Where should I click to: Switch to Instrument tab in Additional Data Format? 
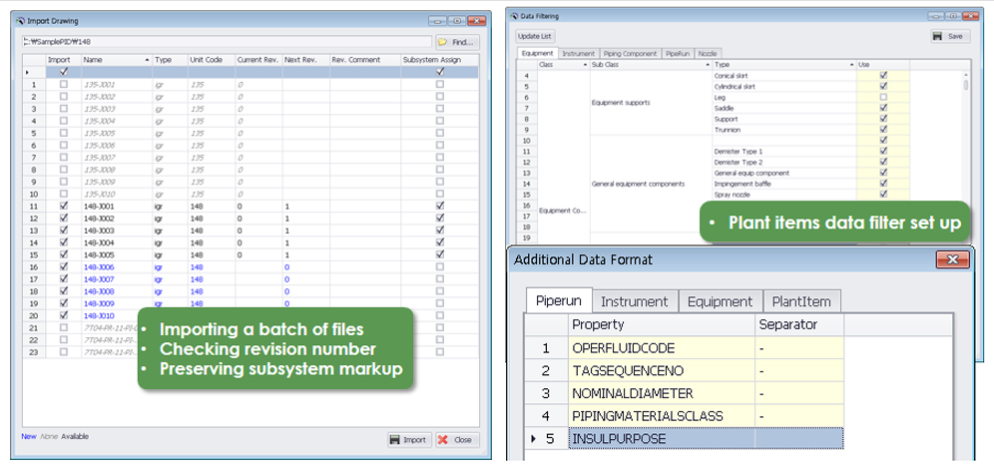(635, 301)
